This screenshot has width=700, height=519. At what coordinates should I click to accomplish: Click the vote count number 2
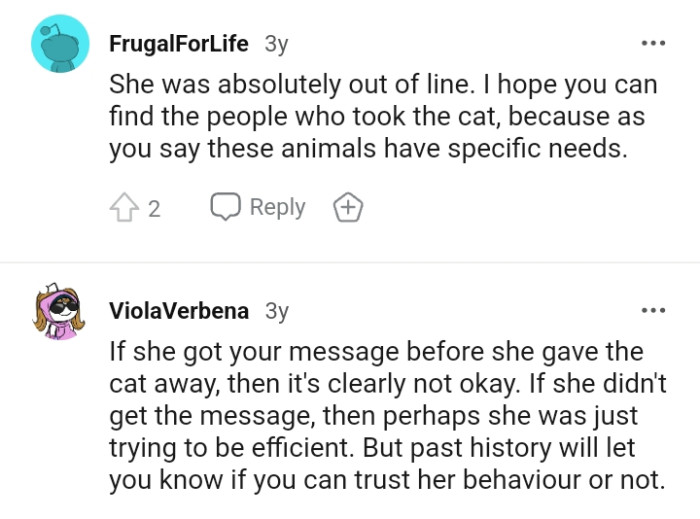coord(154,209)
